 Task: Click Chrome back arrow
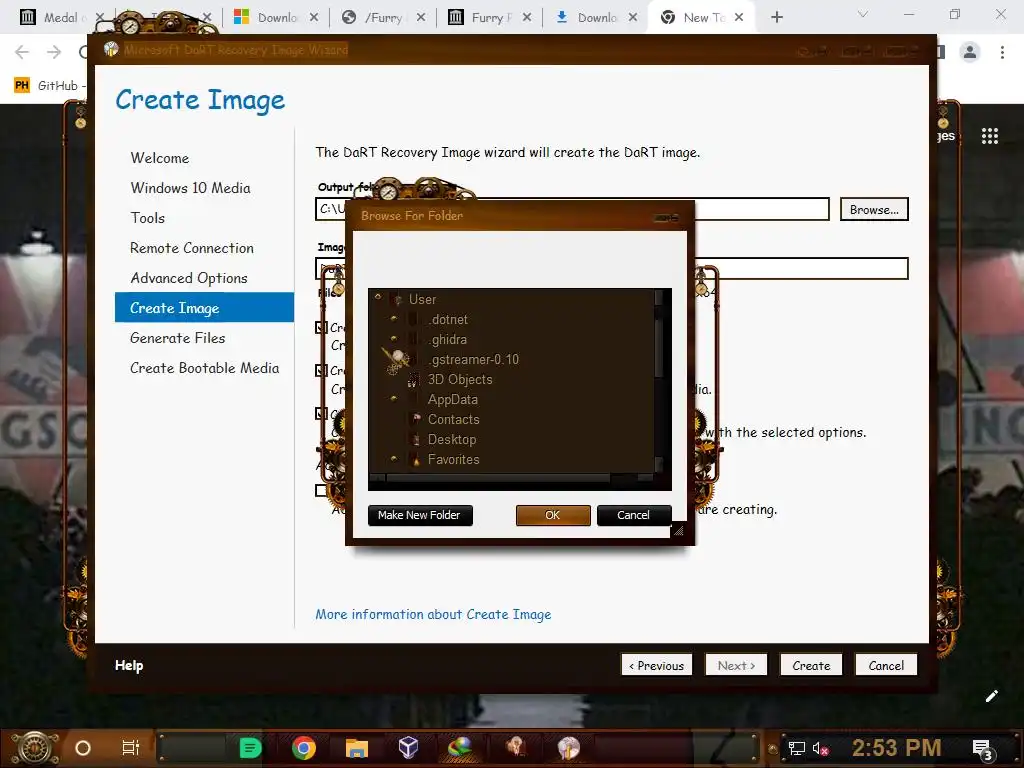(x=22, y=52)
